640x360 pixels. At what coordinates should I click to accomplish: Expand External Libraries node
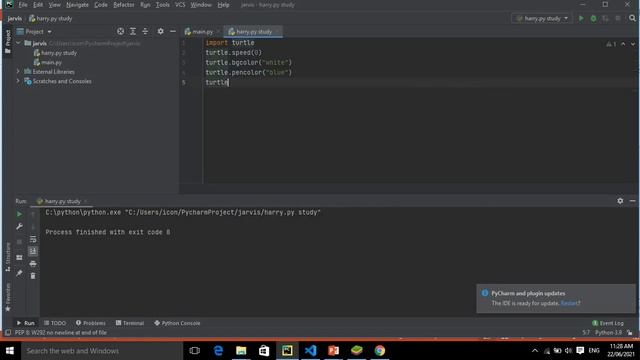(x=18, y=71)
